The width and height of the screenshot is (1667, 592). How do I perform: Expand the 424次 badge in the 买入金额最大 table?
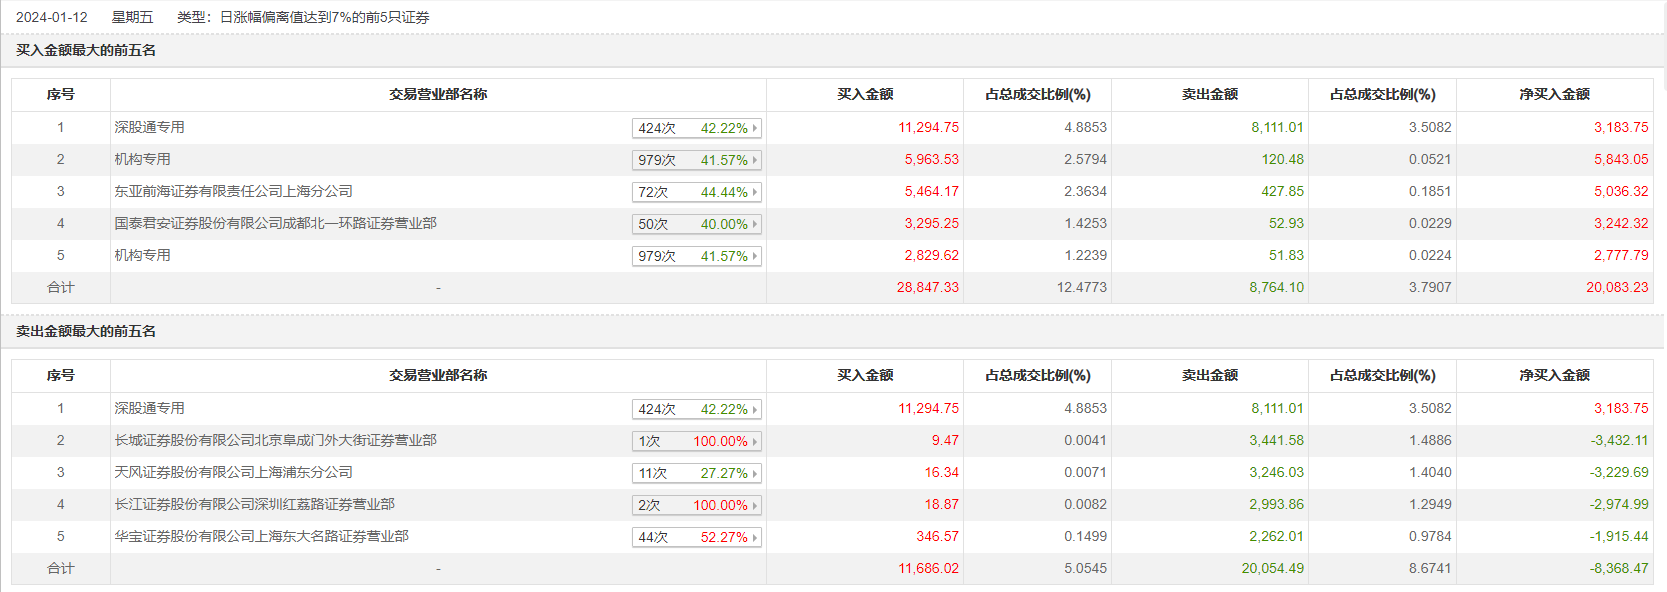(x=697, y=128)
